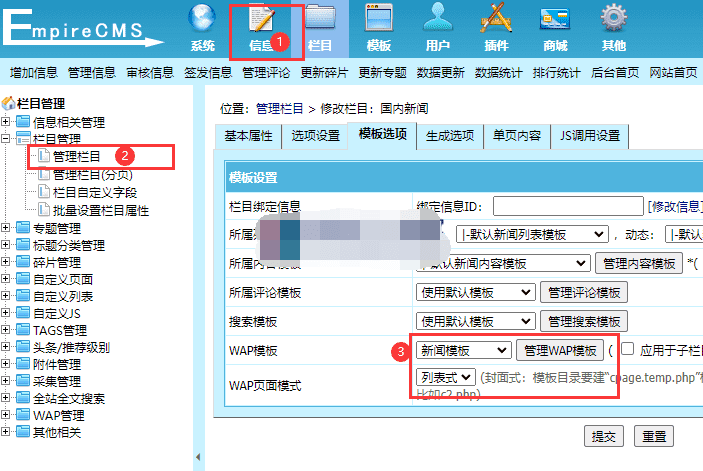Image resolution: width=703 pixels, height=471 pixels.
Task: Click the 栏目管理 house icon
Action: (x=9, y=104)
